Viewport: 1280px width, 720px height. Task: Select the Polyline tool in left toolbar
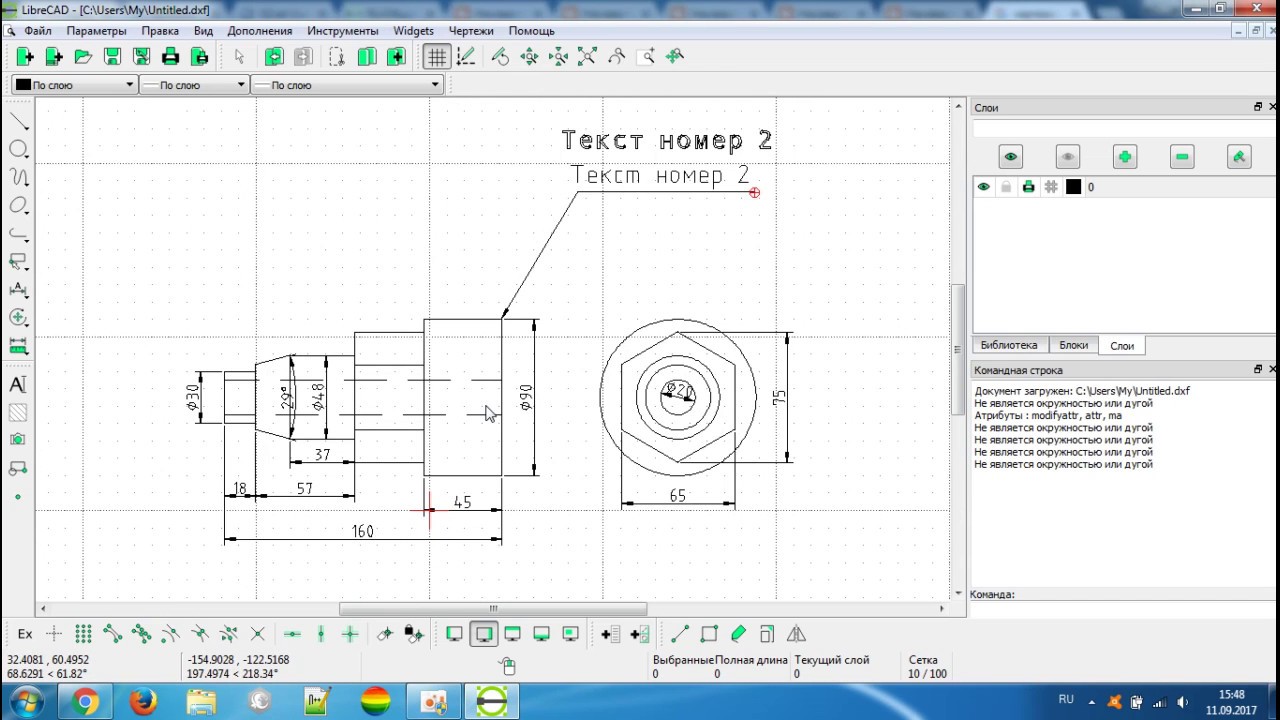(x=18, y=233)
